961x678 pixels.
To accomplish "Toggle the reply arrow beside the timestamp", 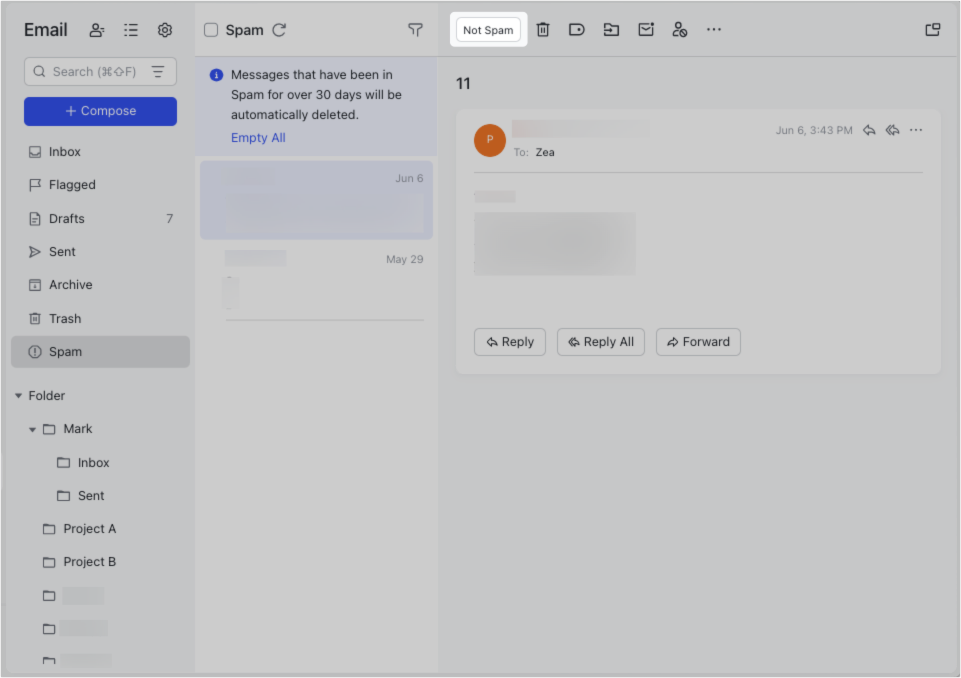I will pyautogui.click(x=869, y=129).
